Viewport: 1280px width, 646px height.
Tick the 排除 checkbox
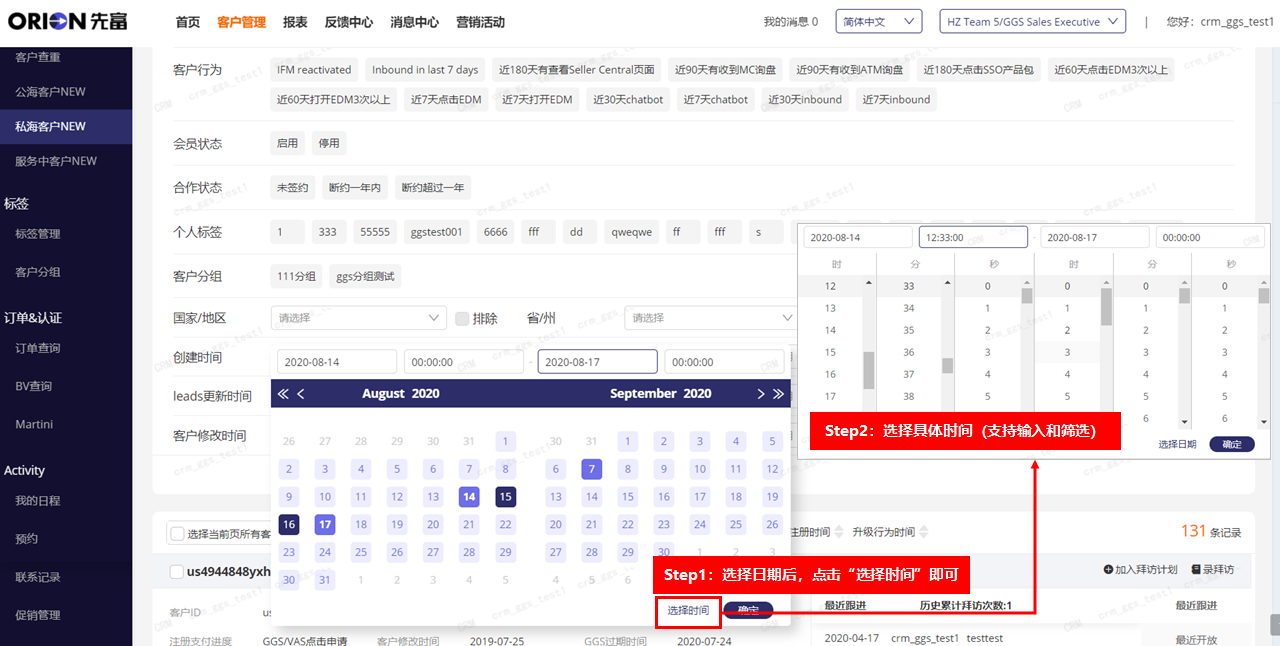tap(462, 318)
